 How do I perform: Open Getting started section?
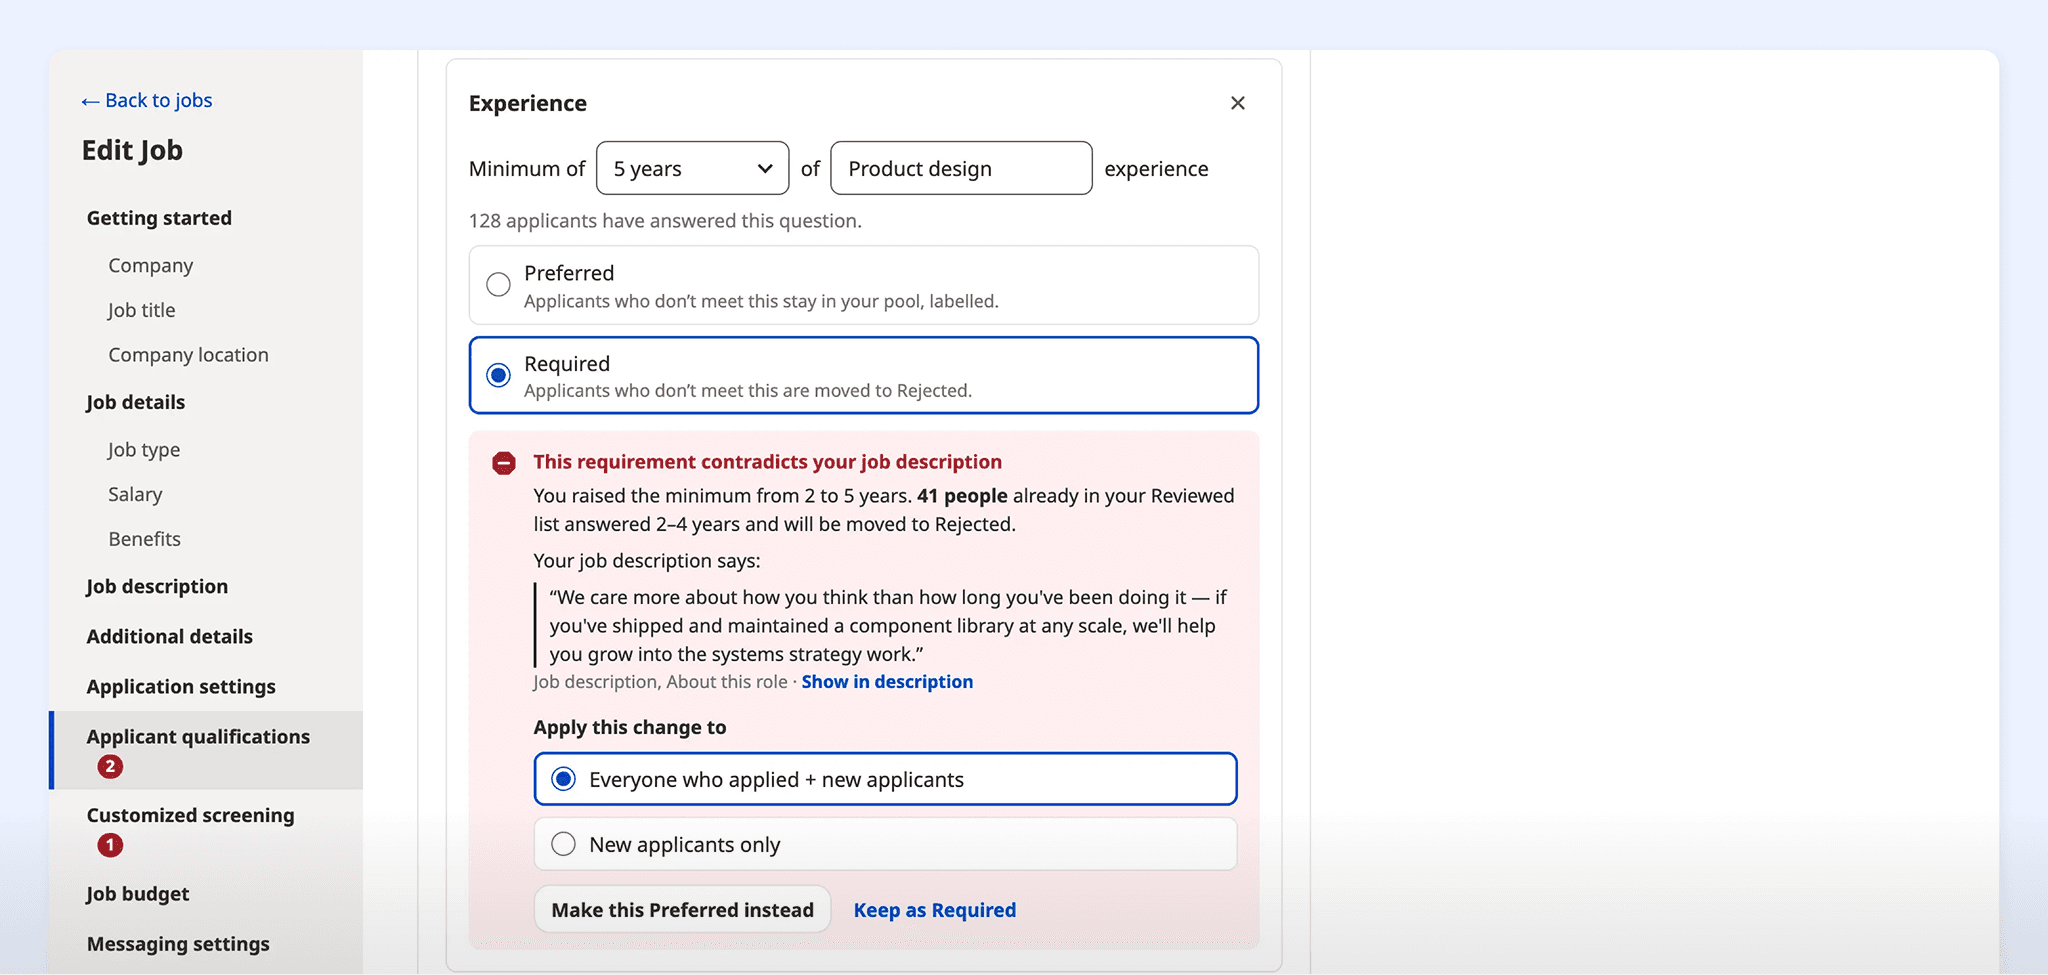(159, 218)
